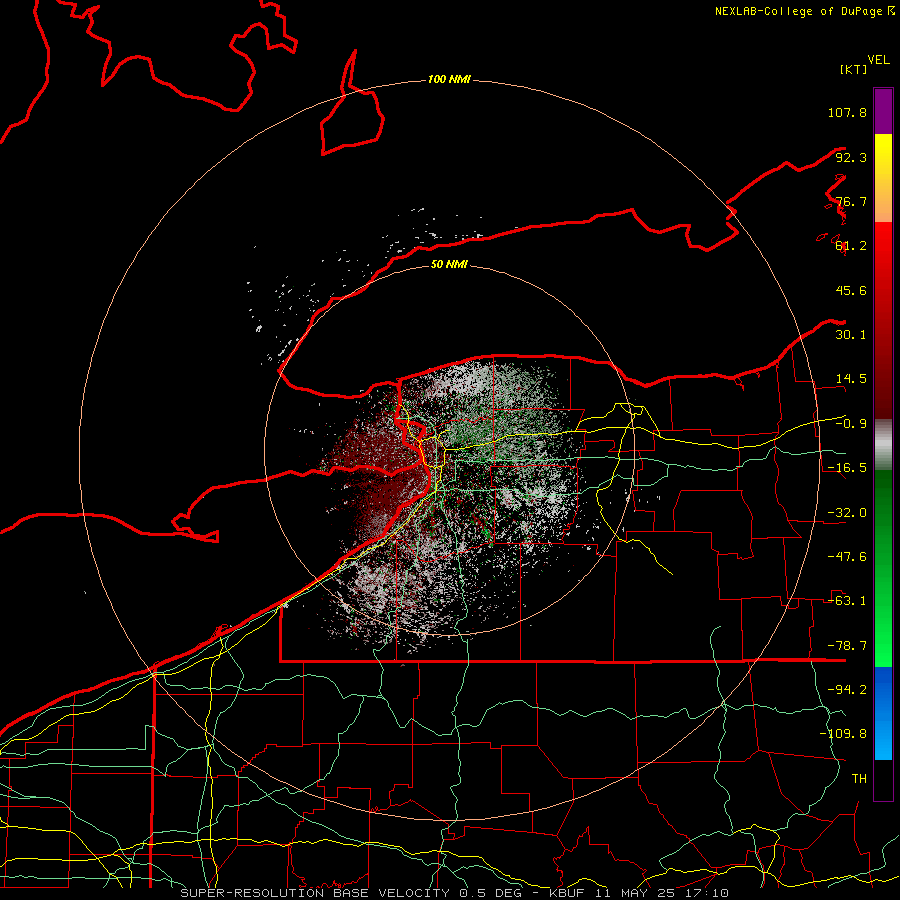Click the 61.2 legend value
Image resolution: width=900 pixels, height=900 pixels.
pyautogui.click(x=851, y=246)
